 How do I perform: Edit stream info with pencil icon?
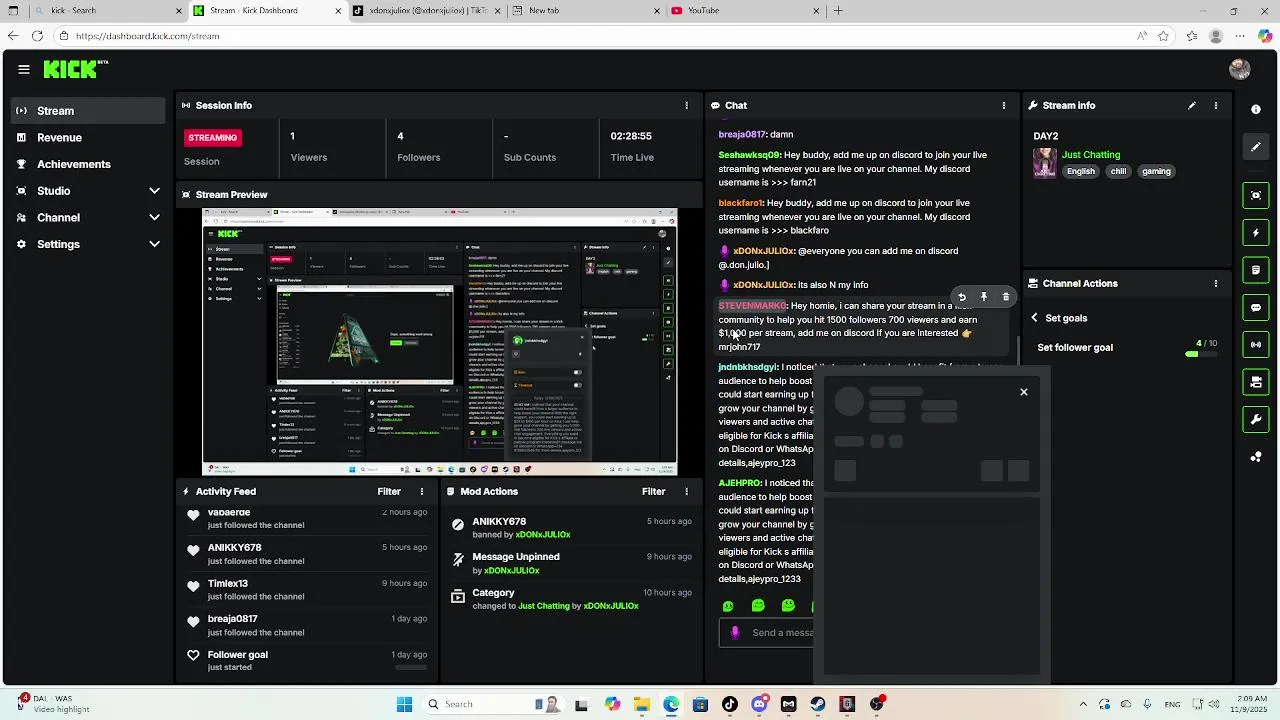[1191, 105]
